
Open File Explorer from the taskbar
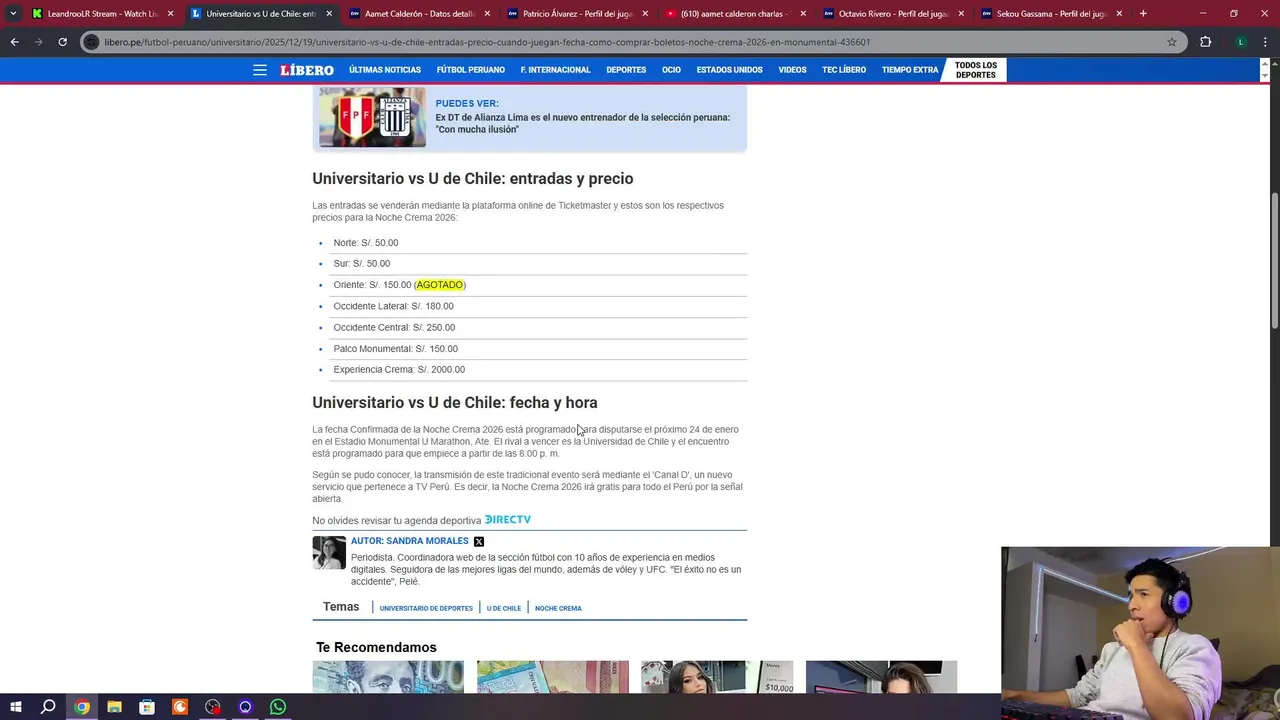[x=114, y=707]
